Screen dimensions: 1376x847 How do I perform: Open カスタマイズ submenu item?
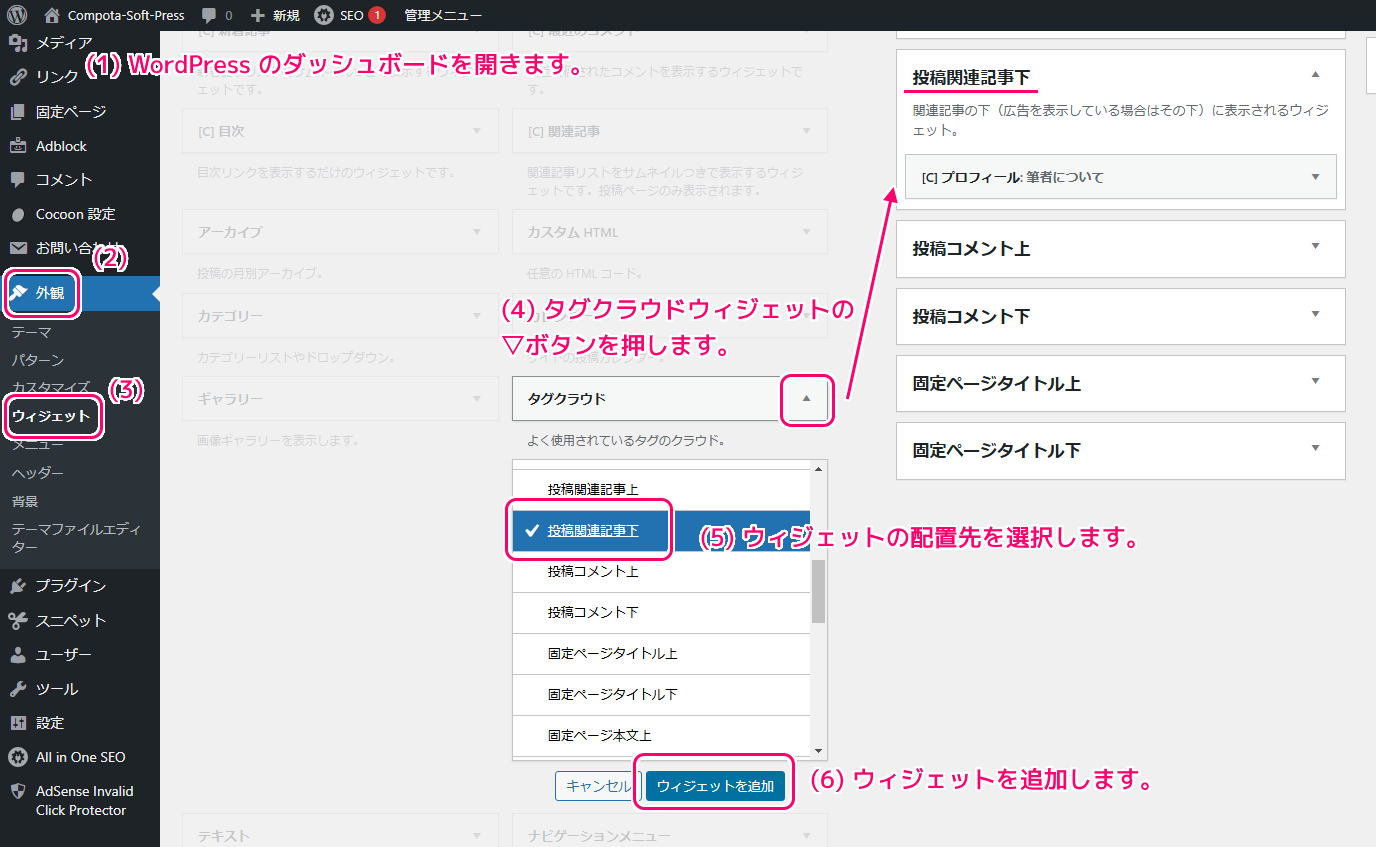click(x=51, y=387)
